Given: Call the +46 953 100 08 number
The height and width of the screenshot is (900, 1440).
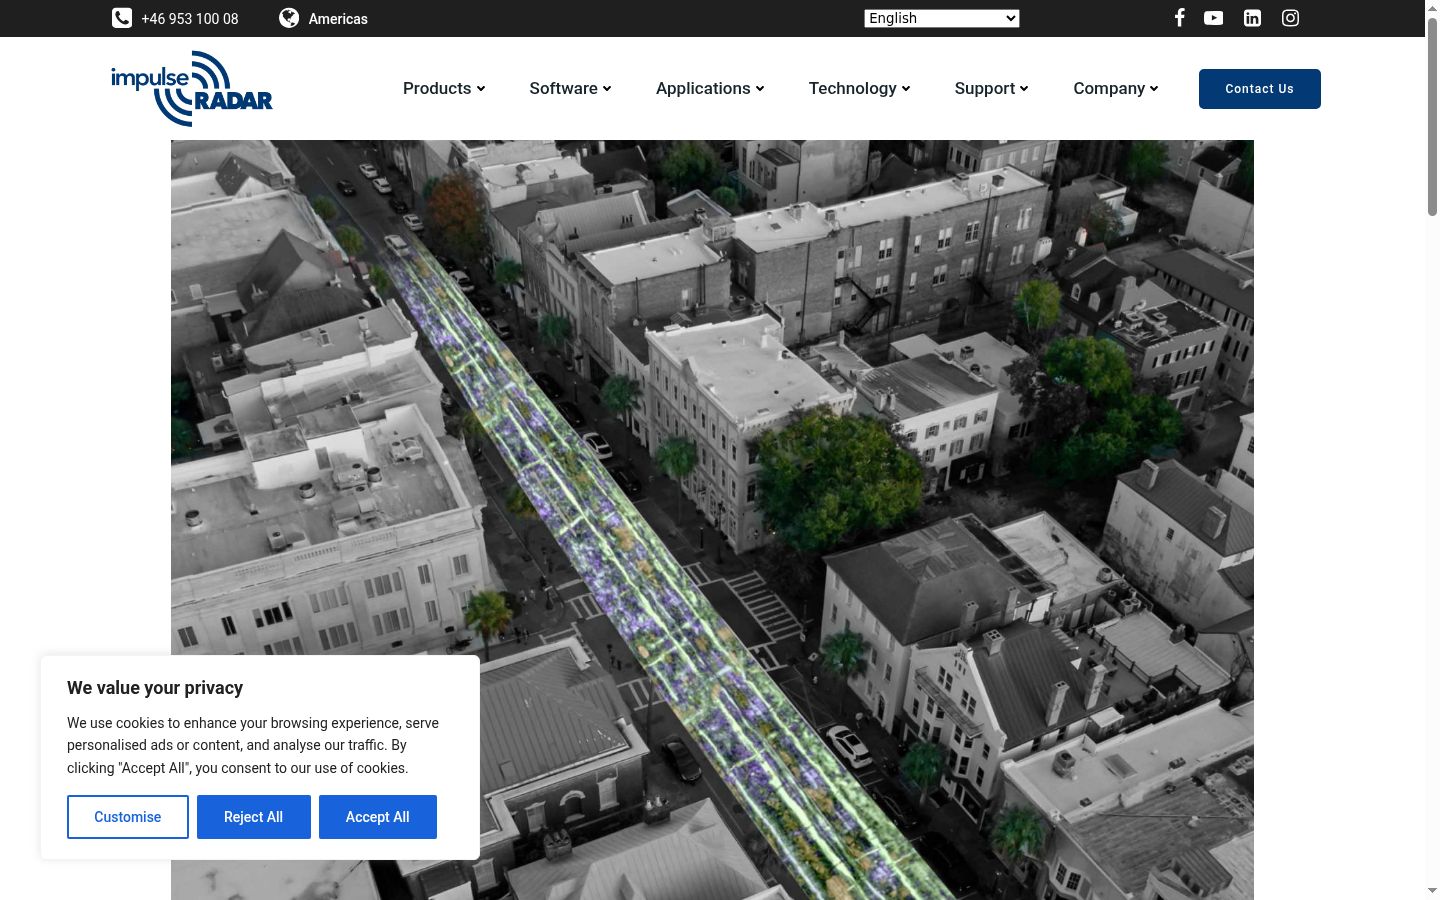Looking at the screenshot, I should pos(190,19).
